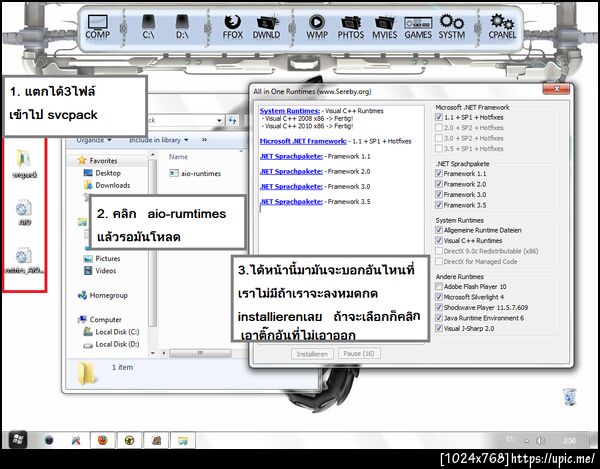Open the D:\ drive dock icon
This screenshot has width=600, height=469.
[182, 27]
